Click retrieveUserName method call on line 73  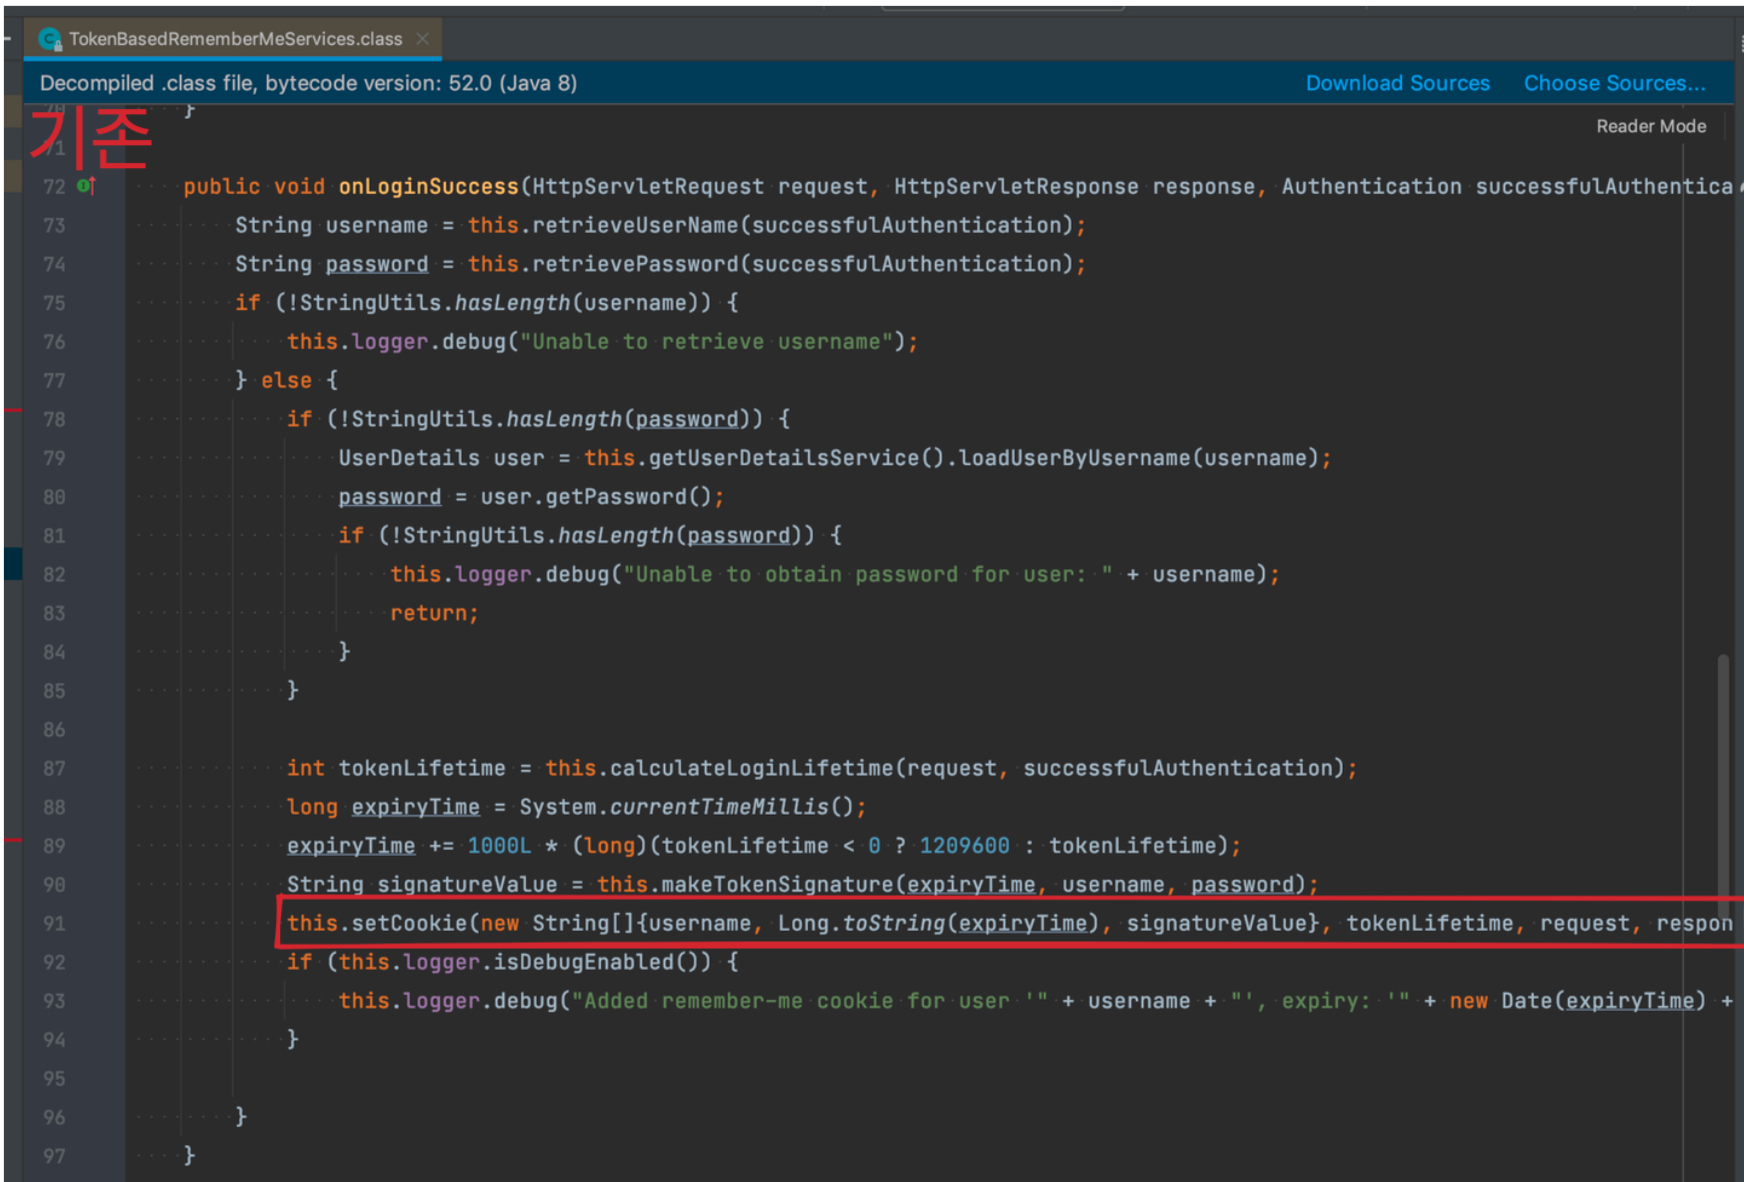click(x=634, y=225)
